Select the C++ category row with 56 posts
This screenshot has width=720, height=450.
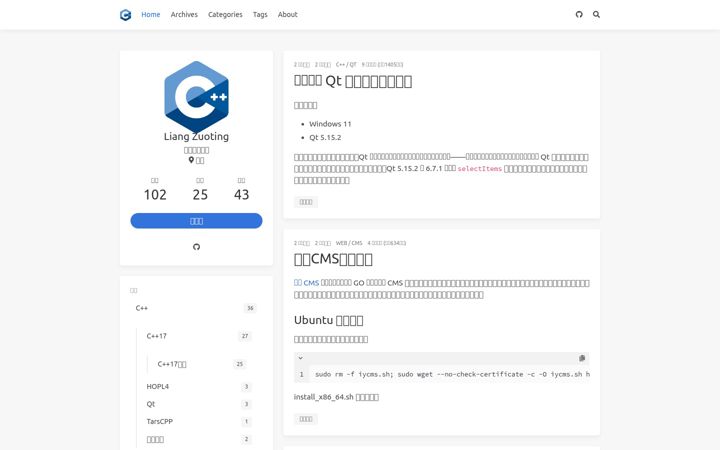196,308
